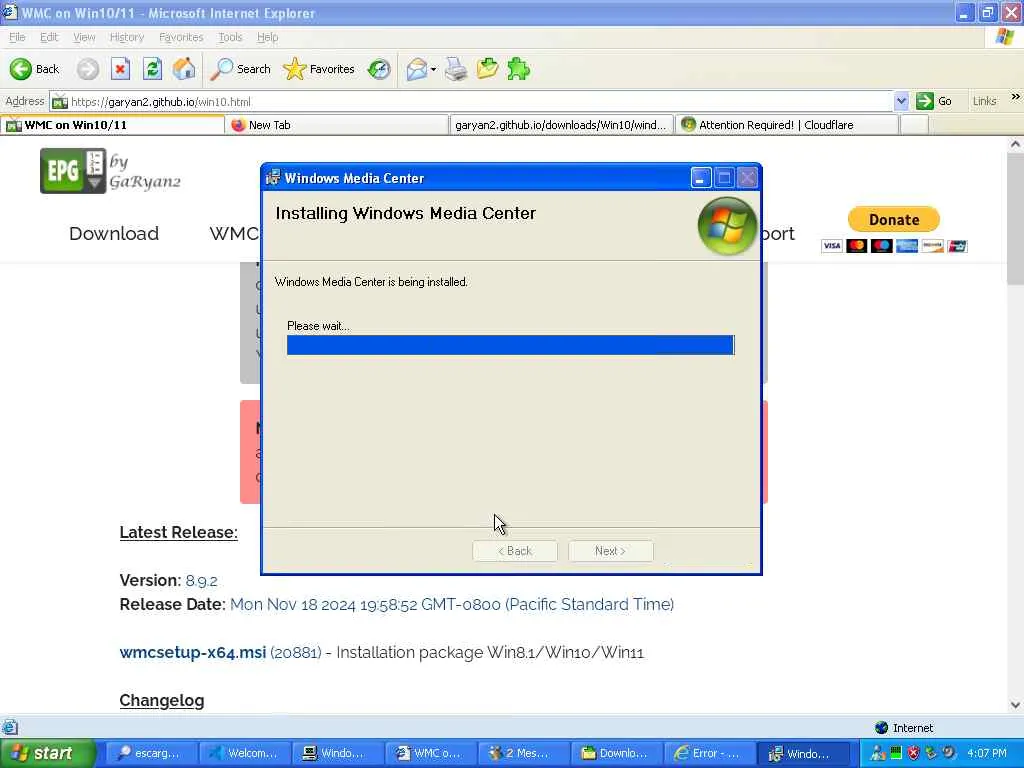Click the green Go arrow button

point(933,101)
